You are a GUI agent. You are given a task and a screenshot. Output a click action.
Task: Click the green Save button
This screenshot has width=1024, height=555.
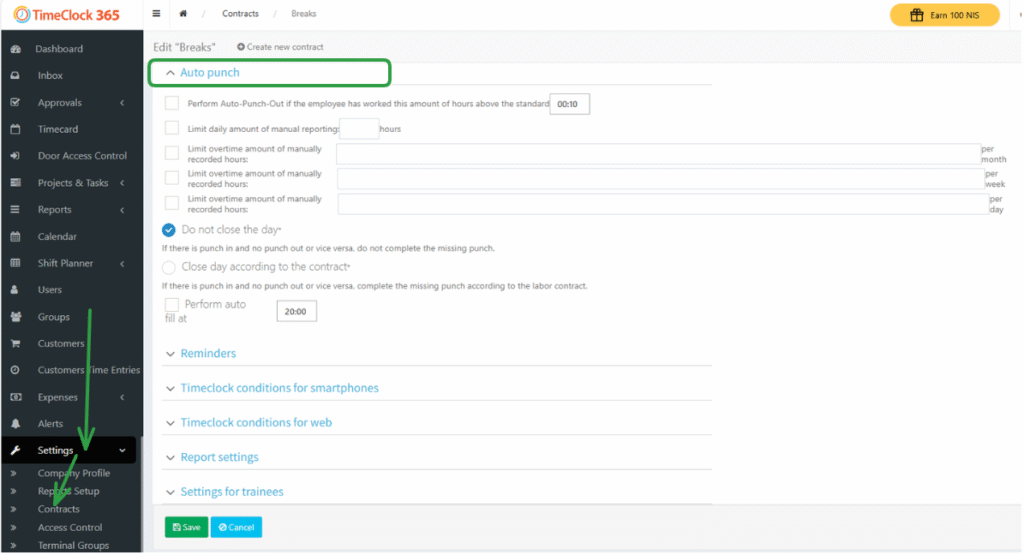pyautogui.click(x=186, y=527)
